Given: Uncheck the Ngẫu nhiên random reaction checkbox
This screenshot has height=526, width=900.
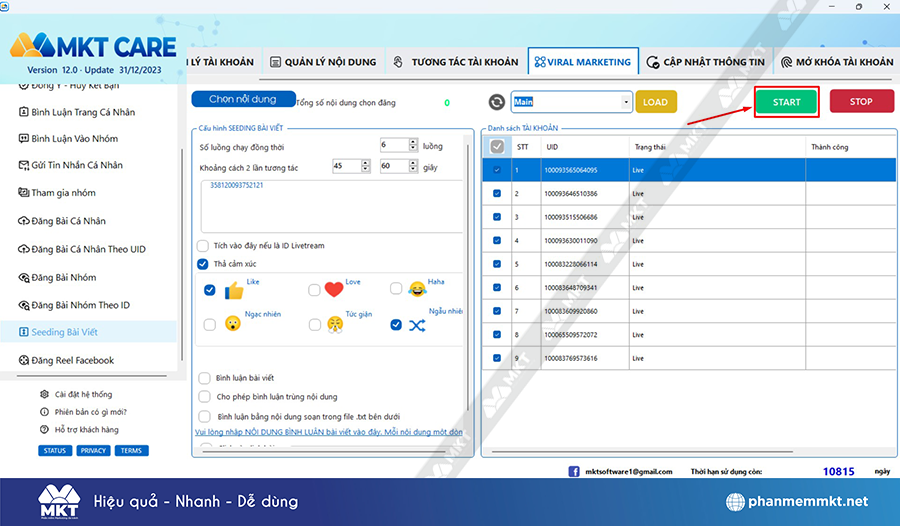Looking at the screenshot, I should (396, 324).
